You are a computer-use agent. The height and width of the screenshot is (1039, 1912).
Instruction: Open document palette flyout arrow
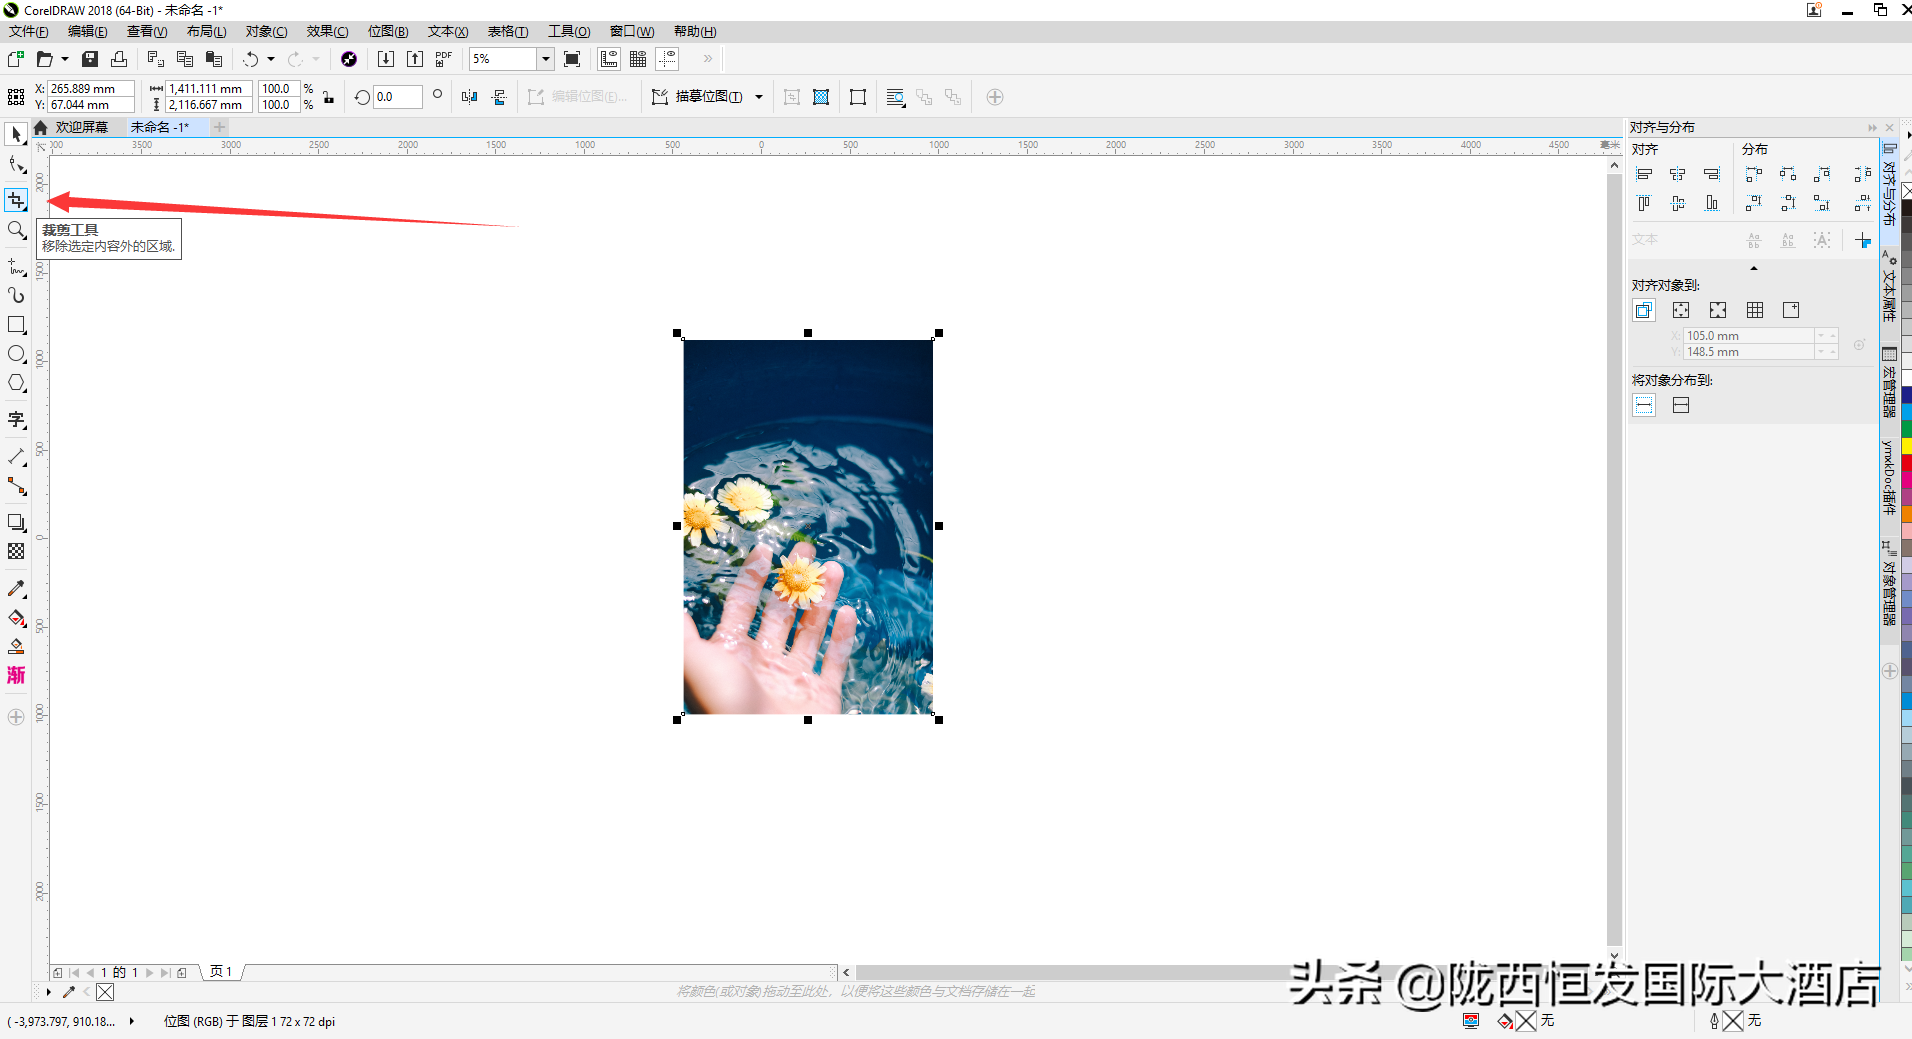tap(48, 992)
